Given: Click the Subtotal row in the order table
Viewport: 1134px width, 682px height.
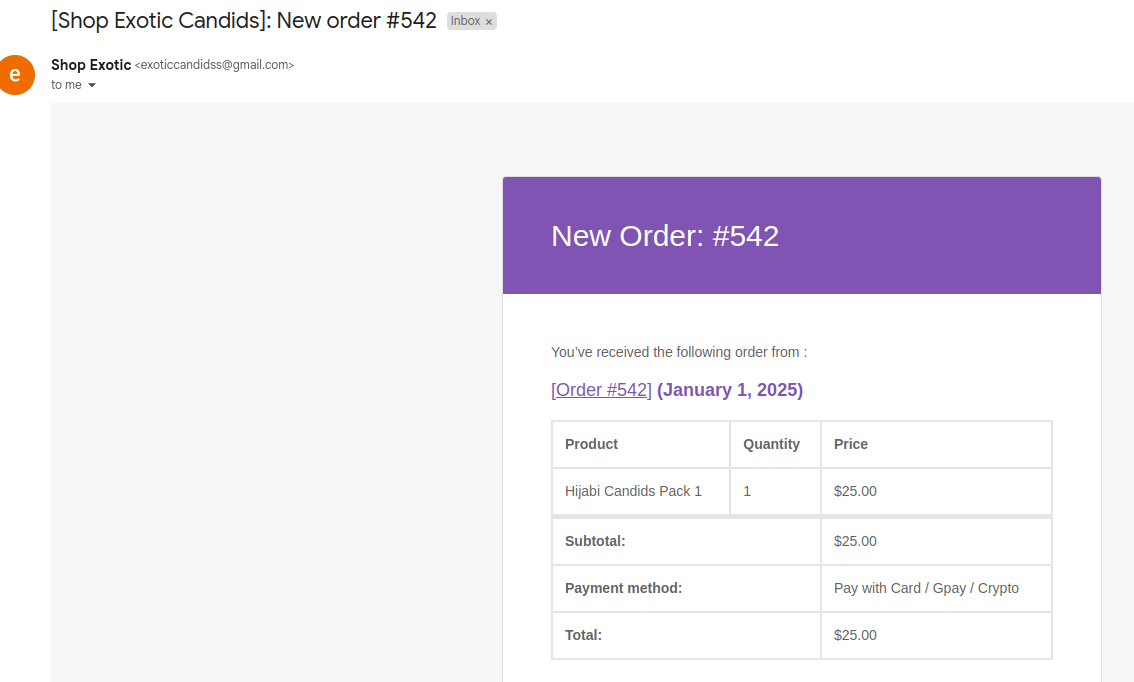Looking at the screenshot, I should click(800, 540).
